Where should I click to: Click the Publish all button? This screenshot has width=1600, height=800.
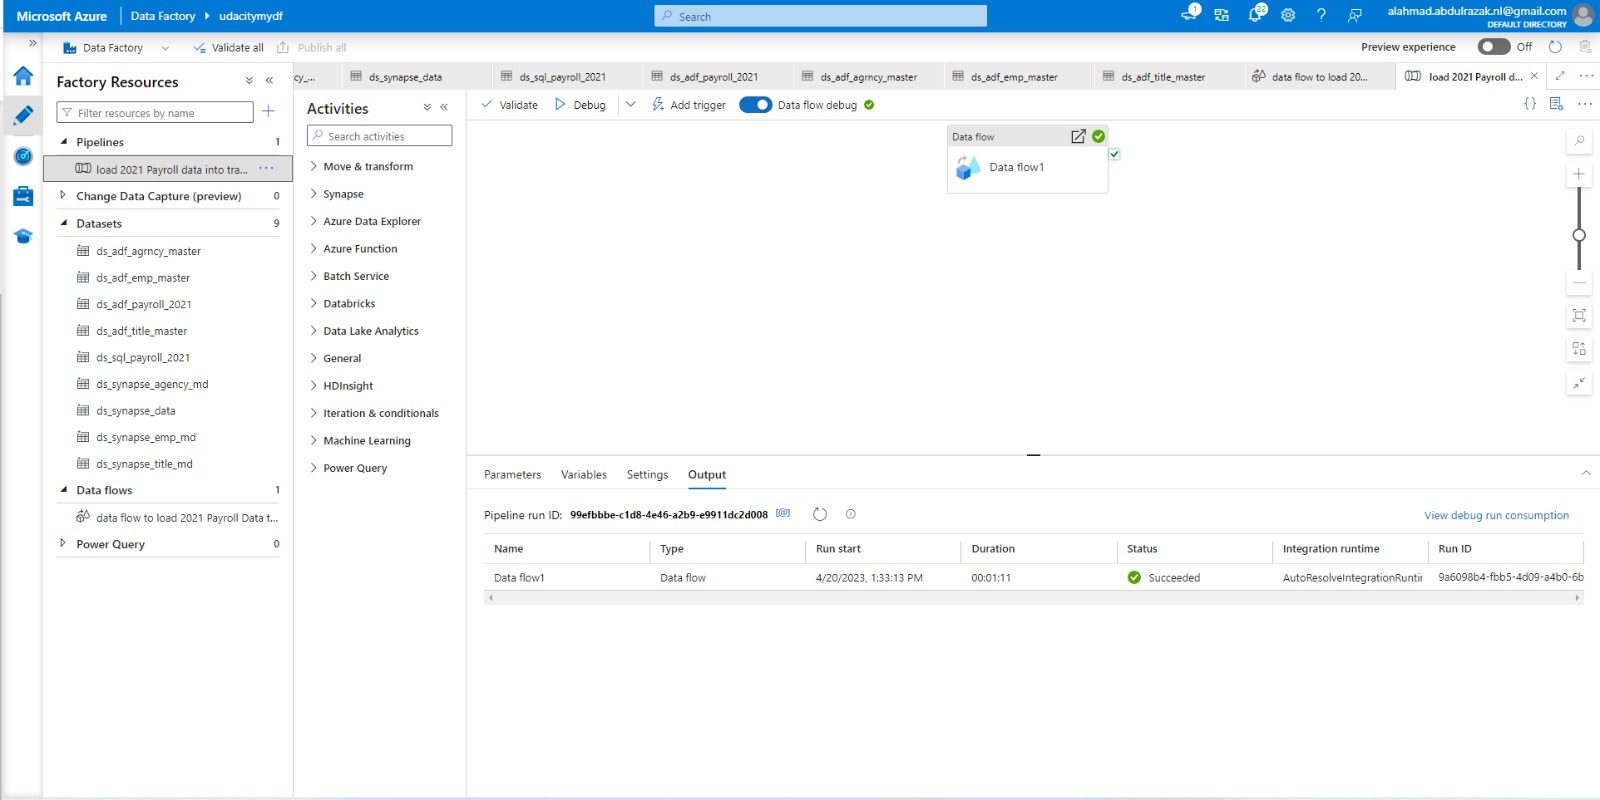pos(311,47)
